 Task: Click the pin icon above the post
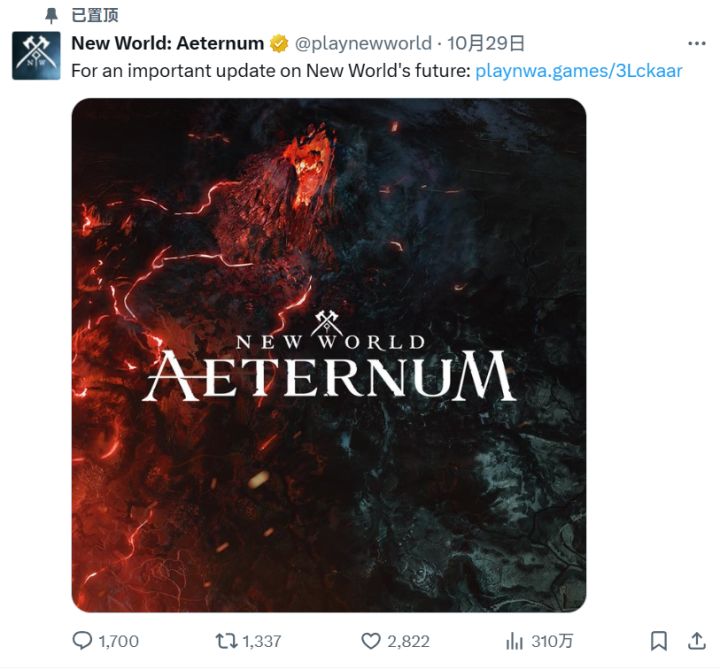[x=52, y=16]
